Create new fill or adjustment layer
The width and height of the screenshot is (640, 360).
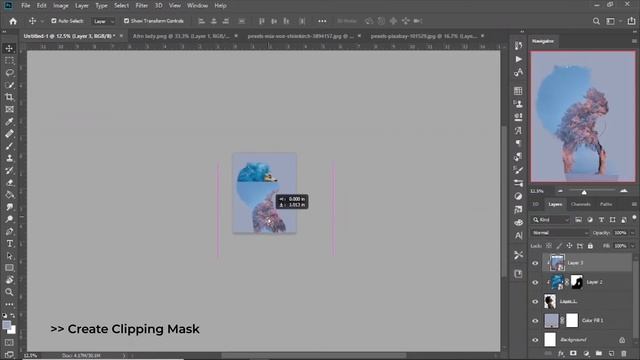tap(586, 353)
